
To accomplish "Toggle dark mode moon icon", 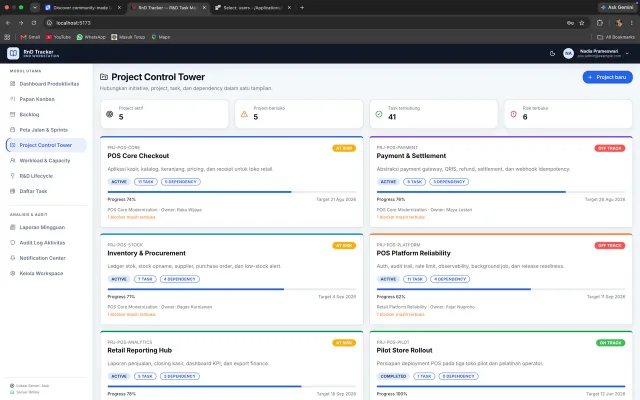I will 552,53.
